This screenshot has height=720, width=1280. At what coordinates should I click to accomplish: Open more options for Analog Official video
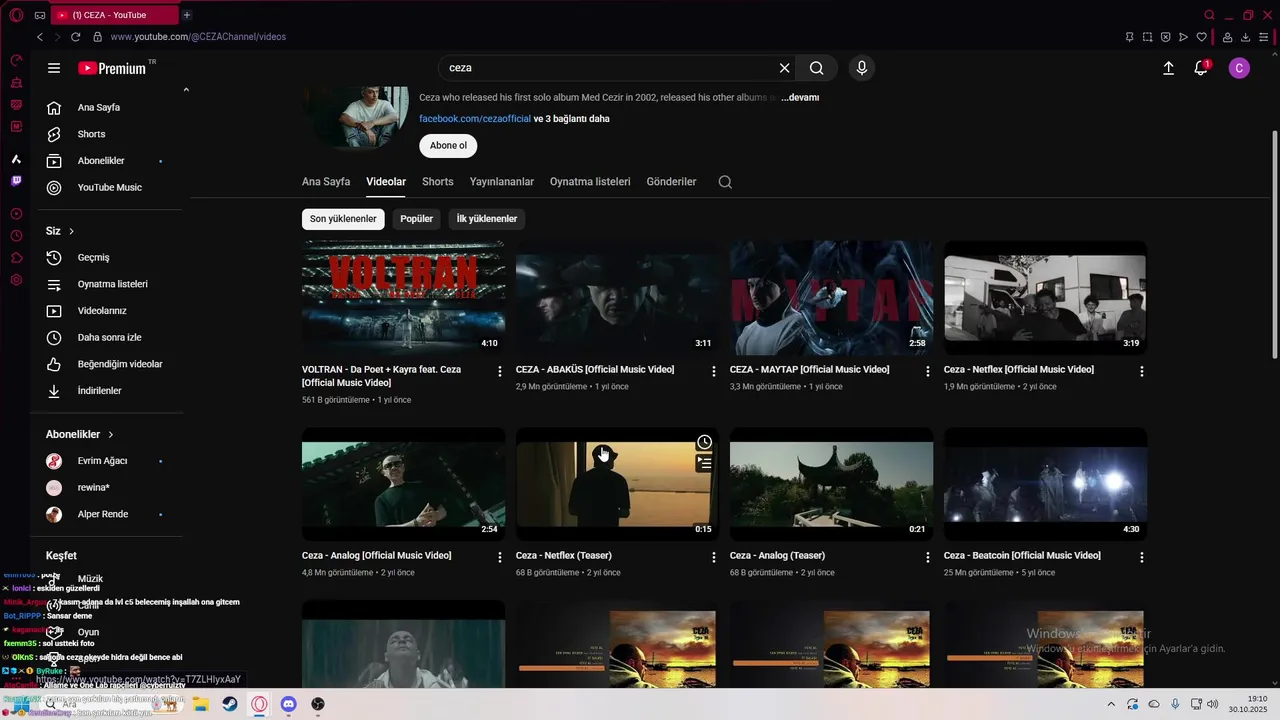coord(500,557)
